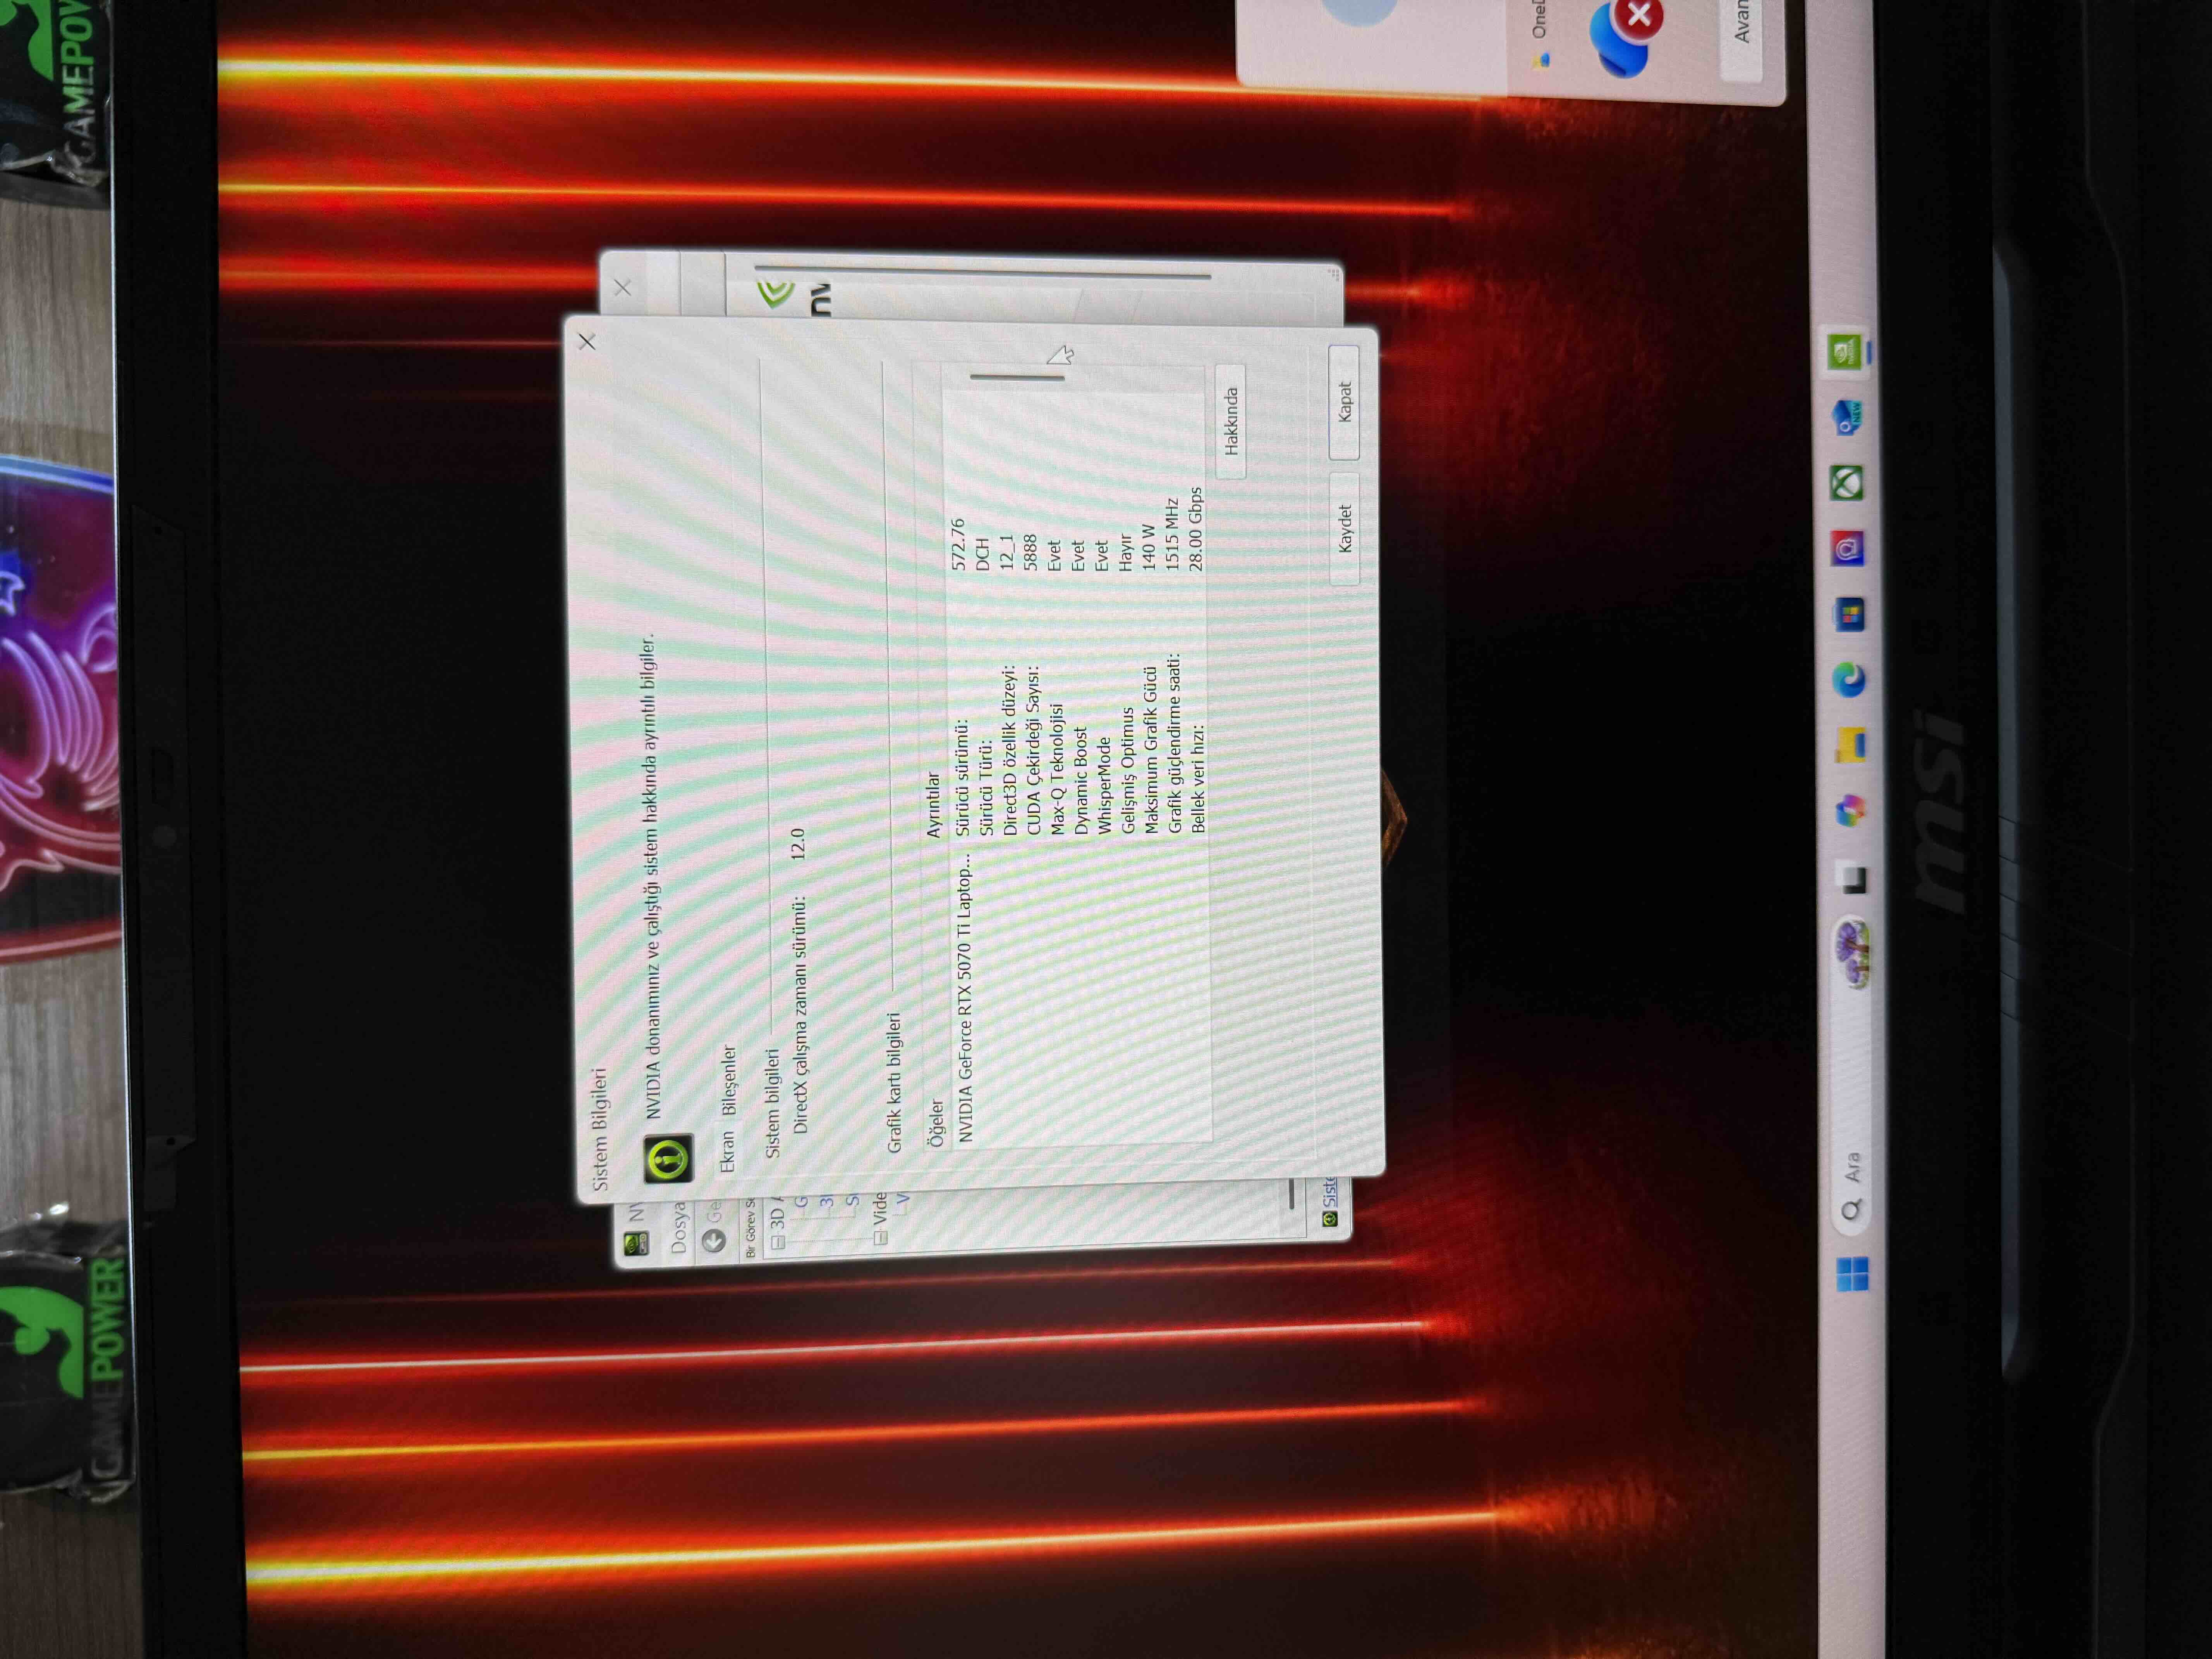Image resolution: width=2212 pixels, height=1659 pixels.
Task: Open the Dosya menu in NVIDIA Control Panel
Action: pos(679,1228)
